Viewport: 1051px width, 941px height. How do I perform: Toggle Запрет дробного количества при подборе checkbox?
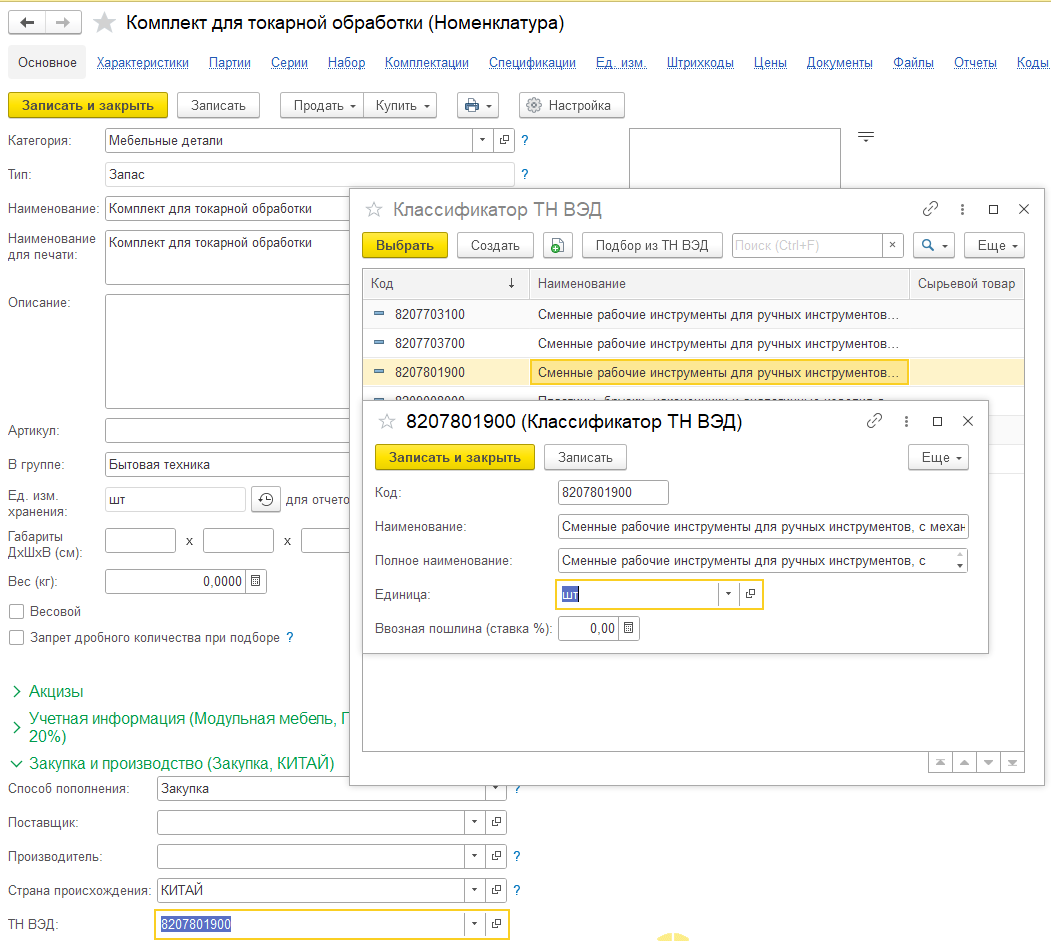(x=16, y=637)
